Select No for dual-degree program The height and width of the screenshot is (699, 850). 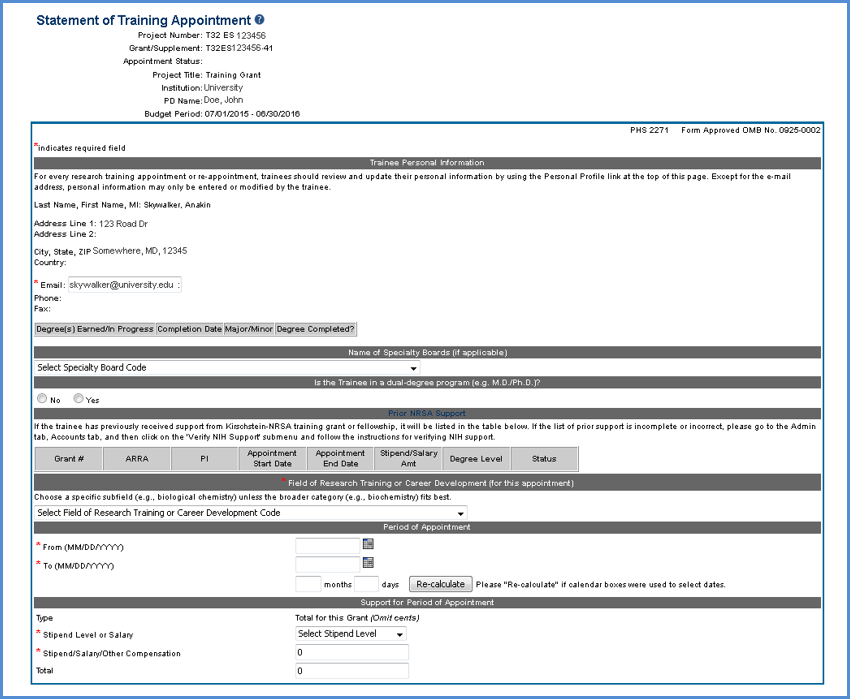(x=42, y=398)
